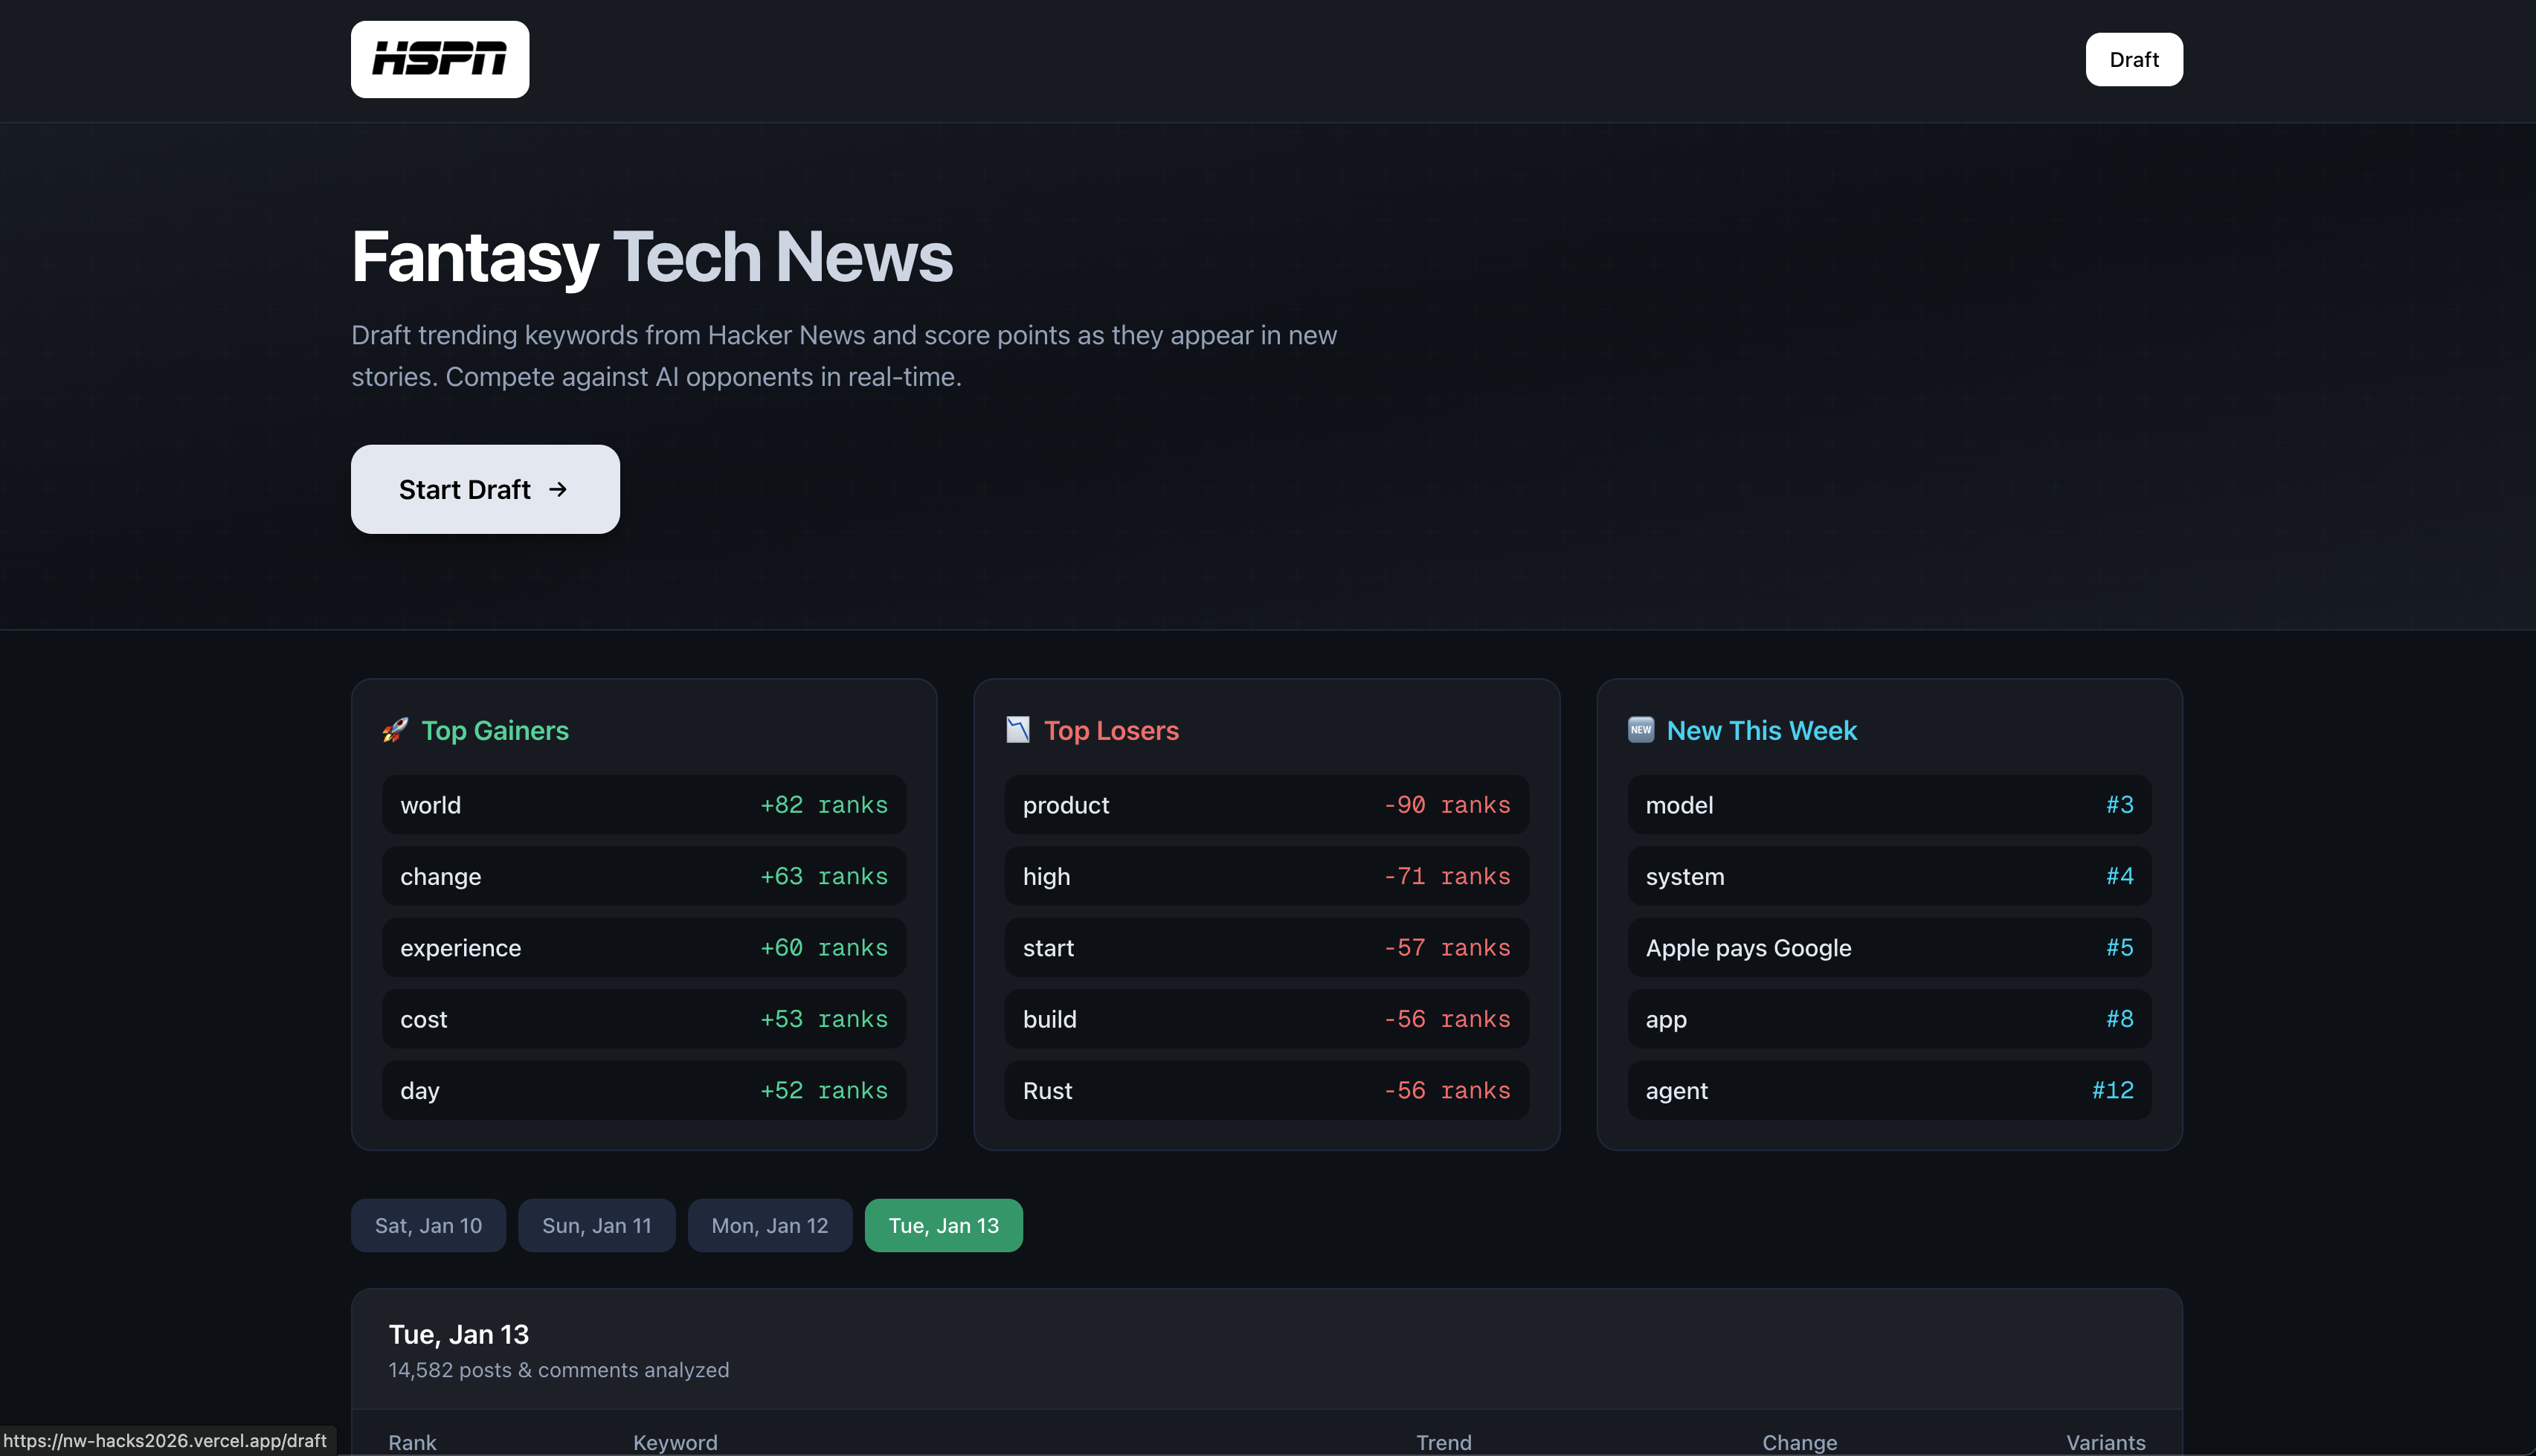Click the NEW badge icon
Image resolution: width=2536 pixels, height=1456 pixels.
[x=1640, y=730]
